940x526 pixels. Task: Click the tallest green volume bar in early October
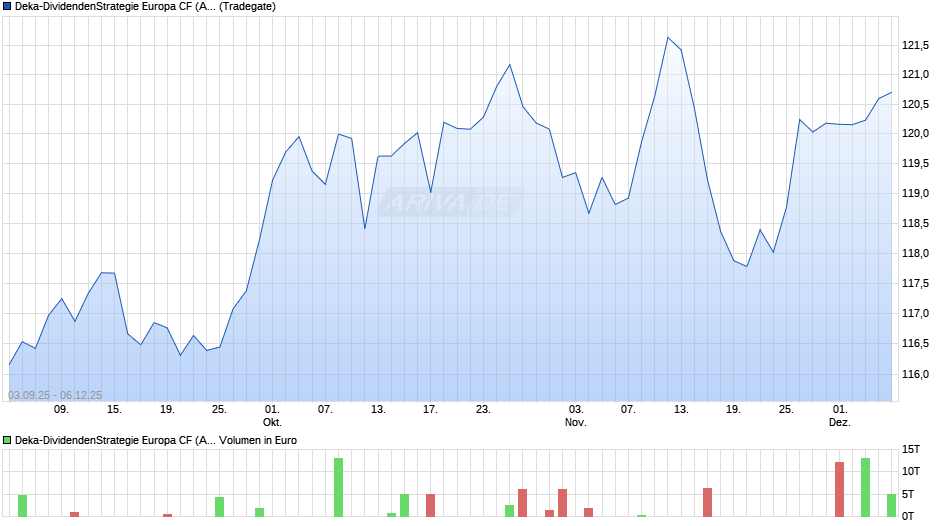pyautogui.click(x=338, y=488)
